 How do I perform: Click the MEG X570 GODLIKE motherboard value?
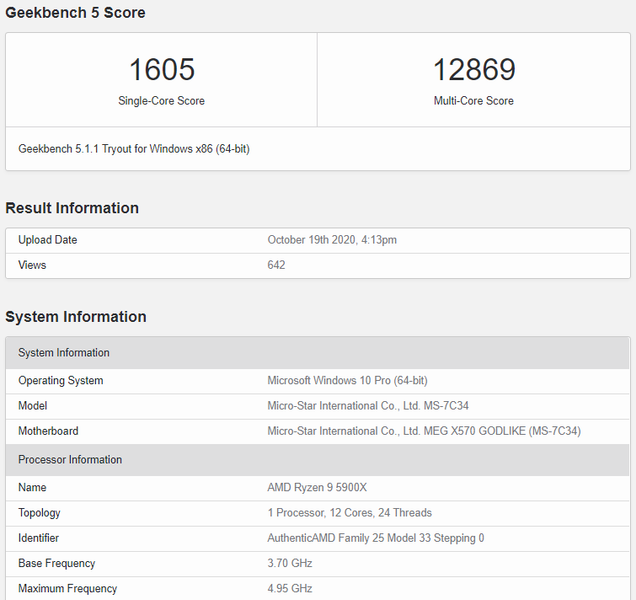click(x=424, y=431)
